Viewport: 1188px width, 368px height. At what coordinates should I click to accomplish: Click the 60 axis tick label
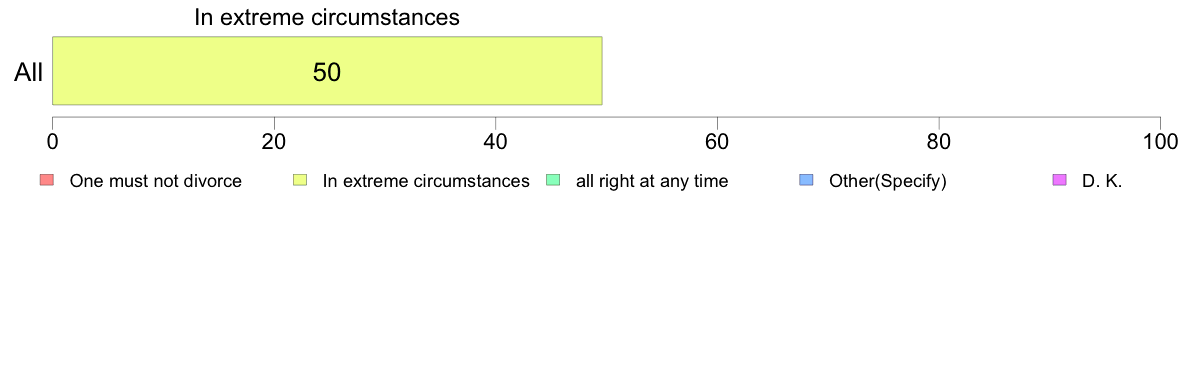(x=717, y=141)
